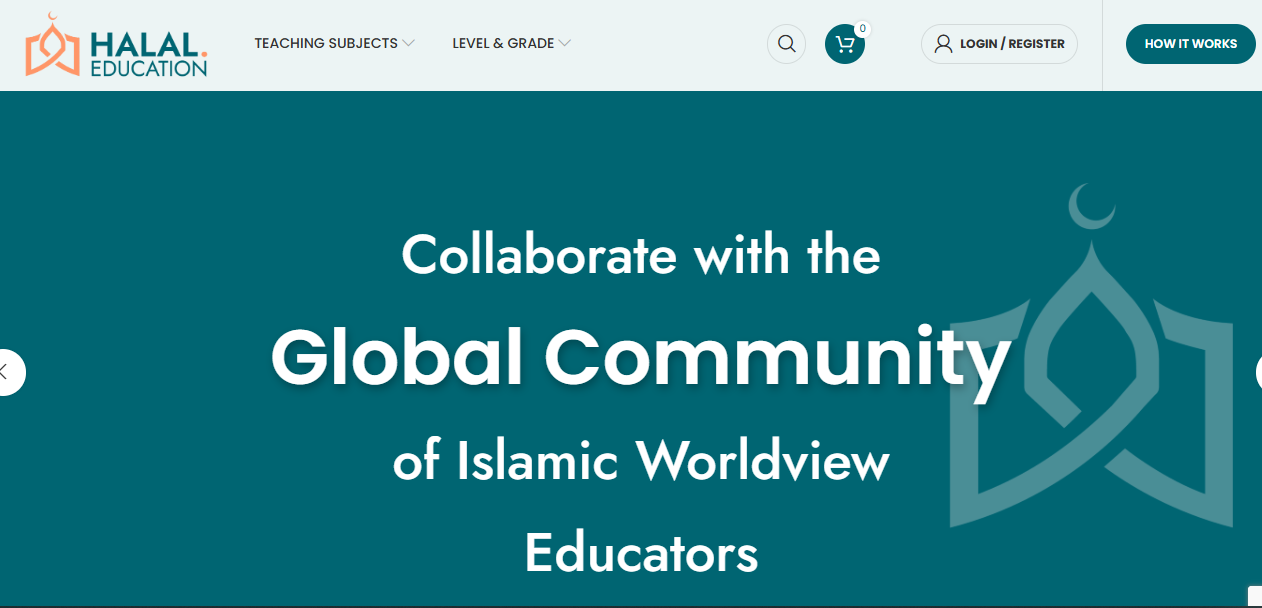The width and height of the screenshot is (1262, 608).
Task: Open the Level & Grade menu
Action: point(503,44)
